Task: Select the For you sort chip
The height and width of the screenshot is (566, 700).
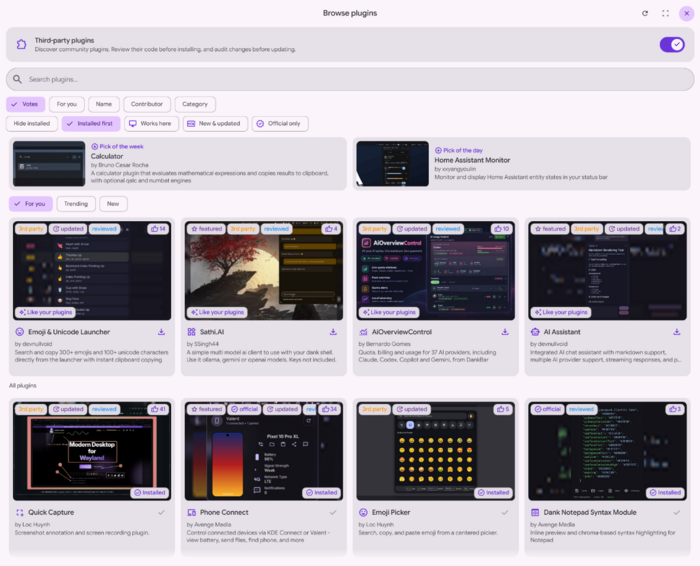Action: pos(67,104)
